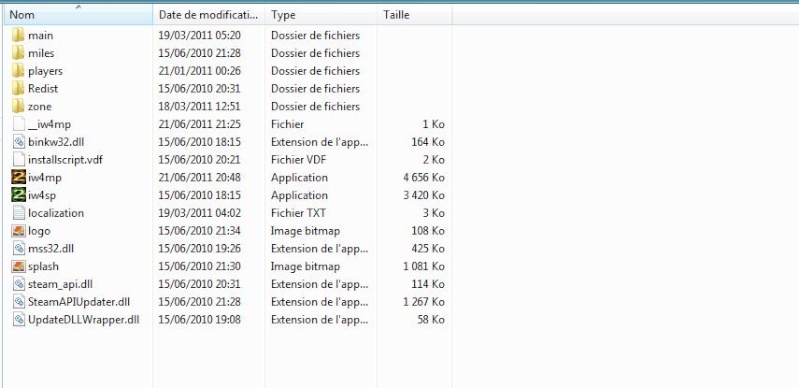Select the application name iw4sp

[x=42, y=195]
